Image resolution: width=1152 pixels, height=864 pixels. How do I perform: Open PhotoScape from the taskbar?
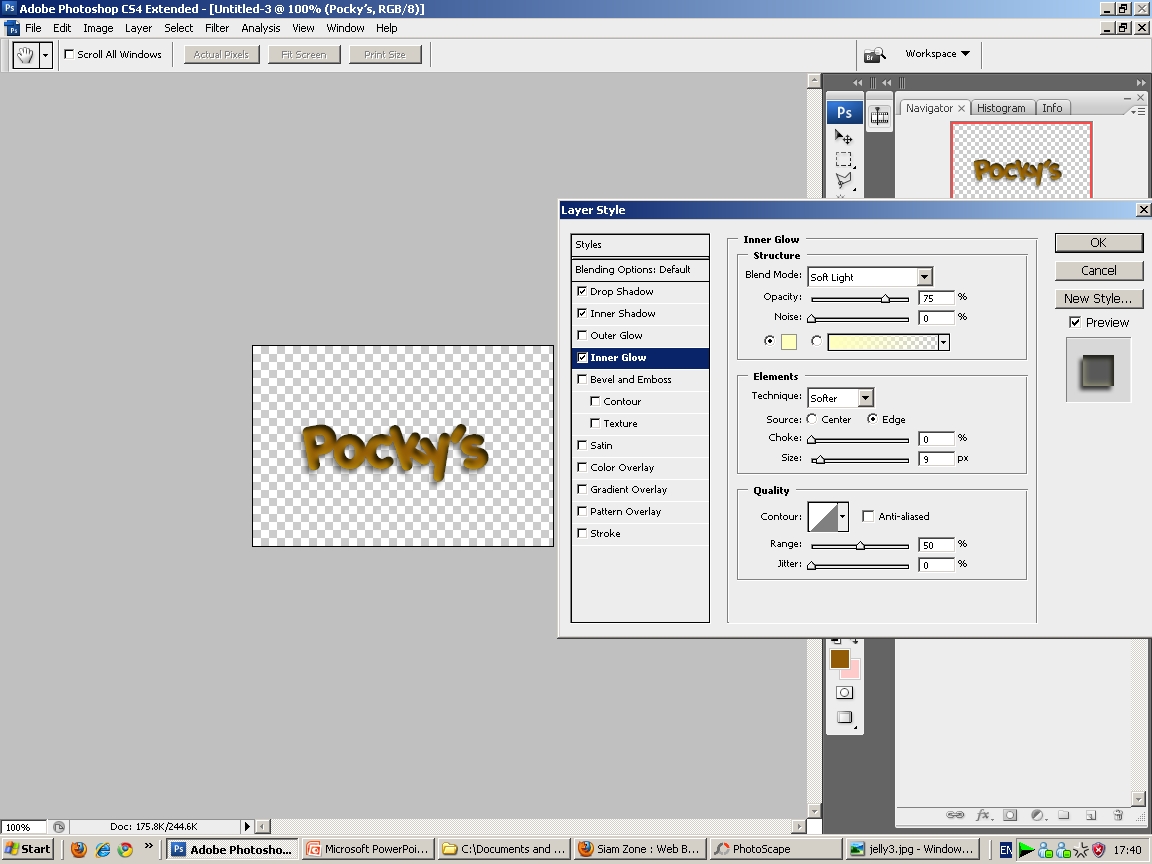[x=776, y=849]
